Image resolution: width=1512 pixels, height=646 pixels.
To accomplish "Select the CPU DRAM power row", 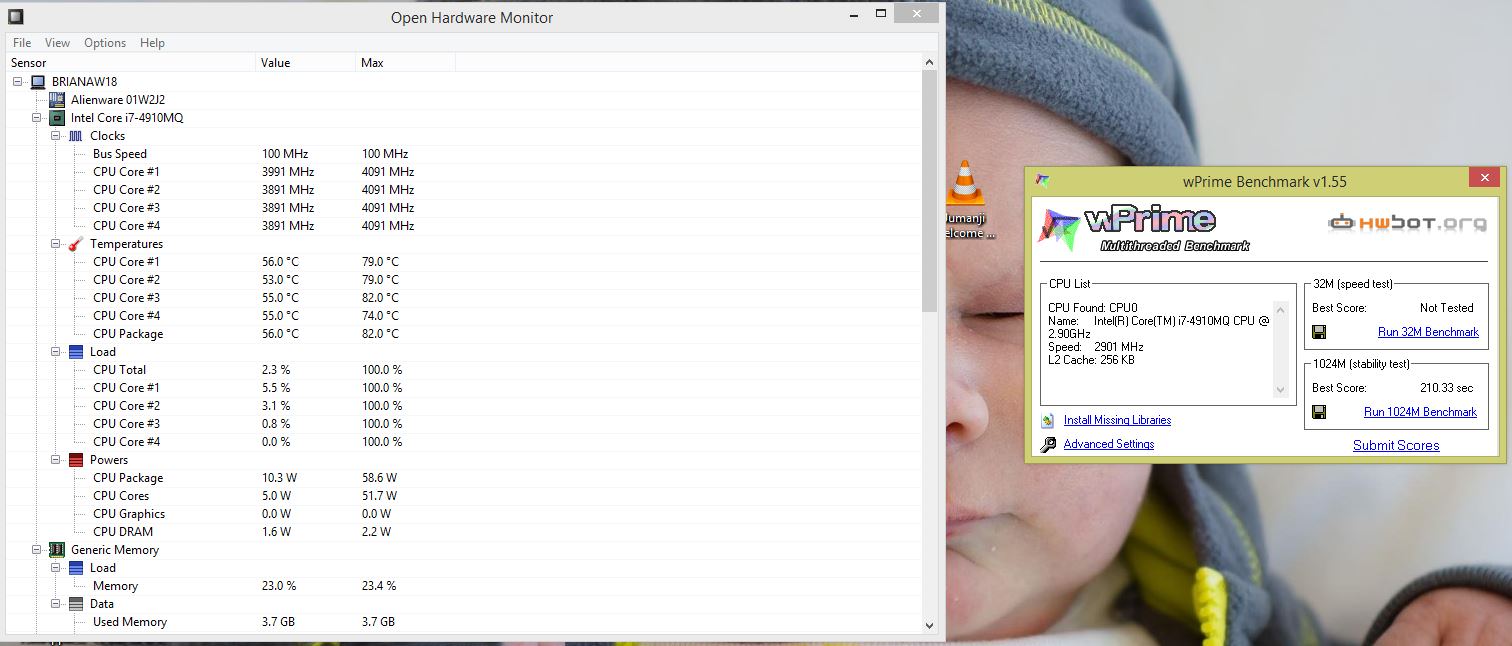I will [463, 532].
